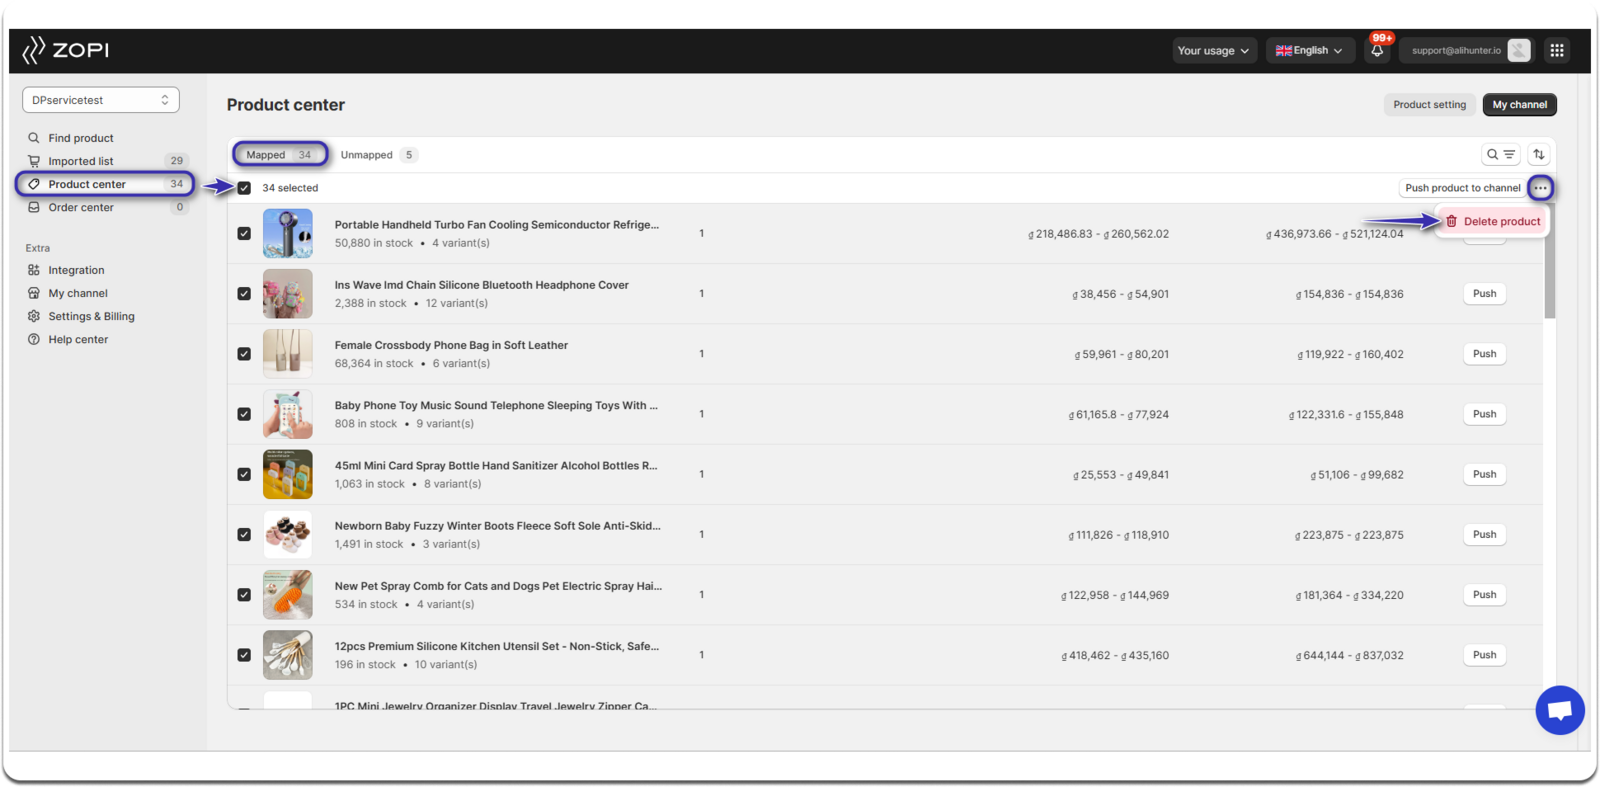
Task: Open the Female Crossbody Phone Bag thumbnail
Action: (x=288, y=354)
